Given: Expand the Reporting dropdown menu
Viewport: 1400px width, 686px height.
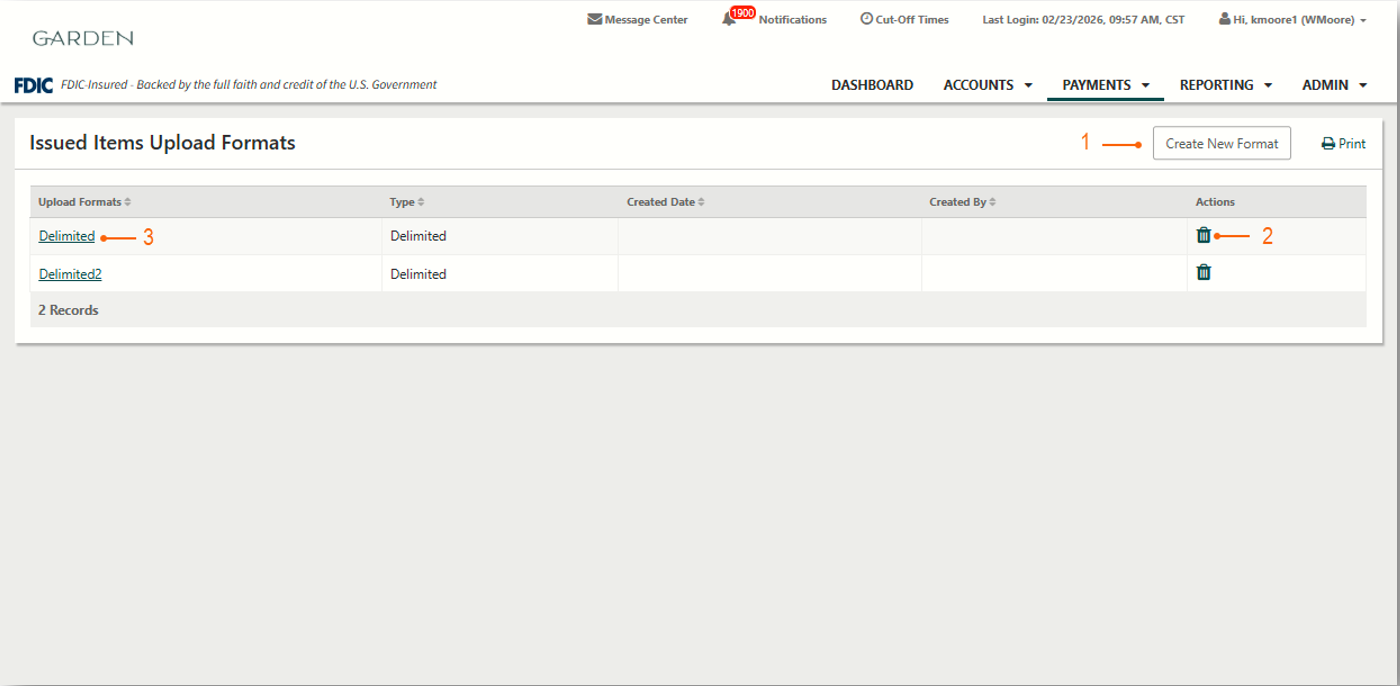Looking at the screenshot, I should pyautogui.click(x=1225, y=85).
